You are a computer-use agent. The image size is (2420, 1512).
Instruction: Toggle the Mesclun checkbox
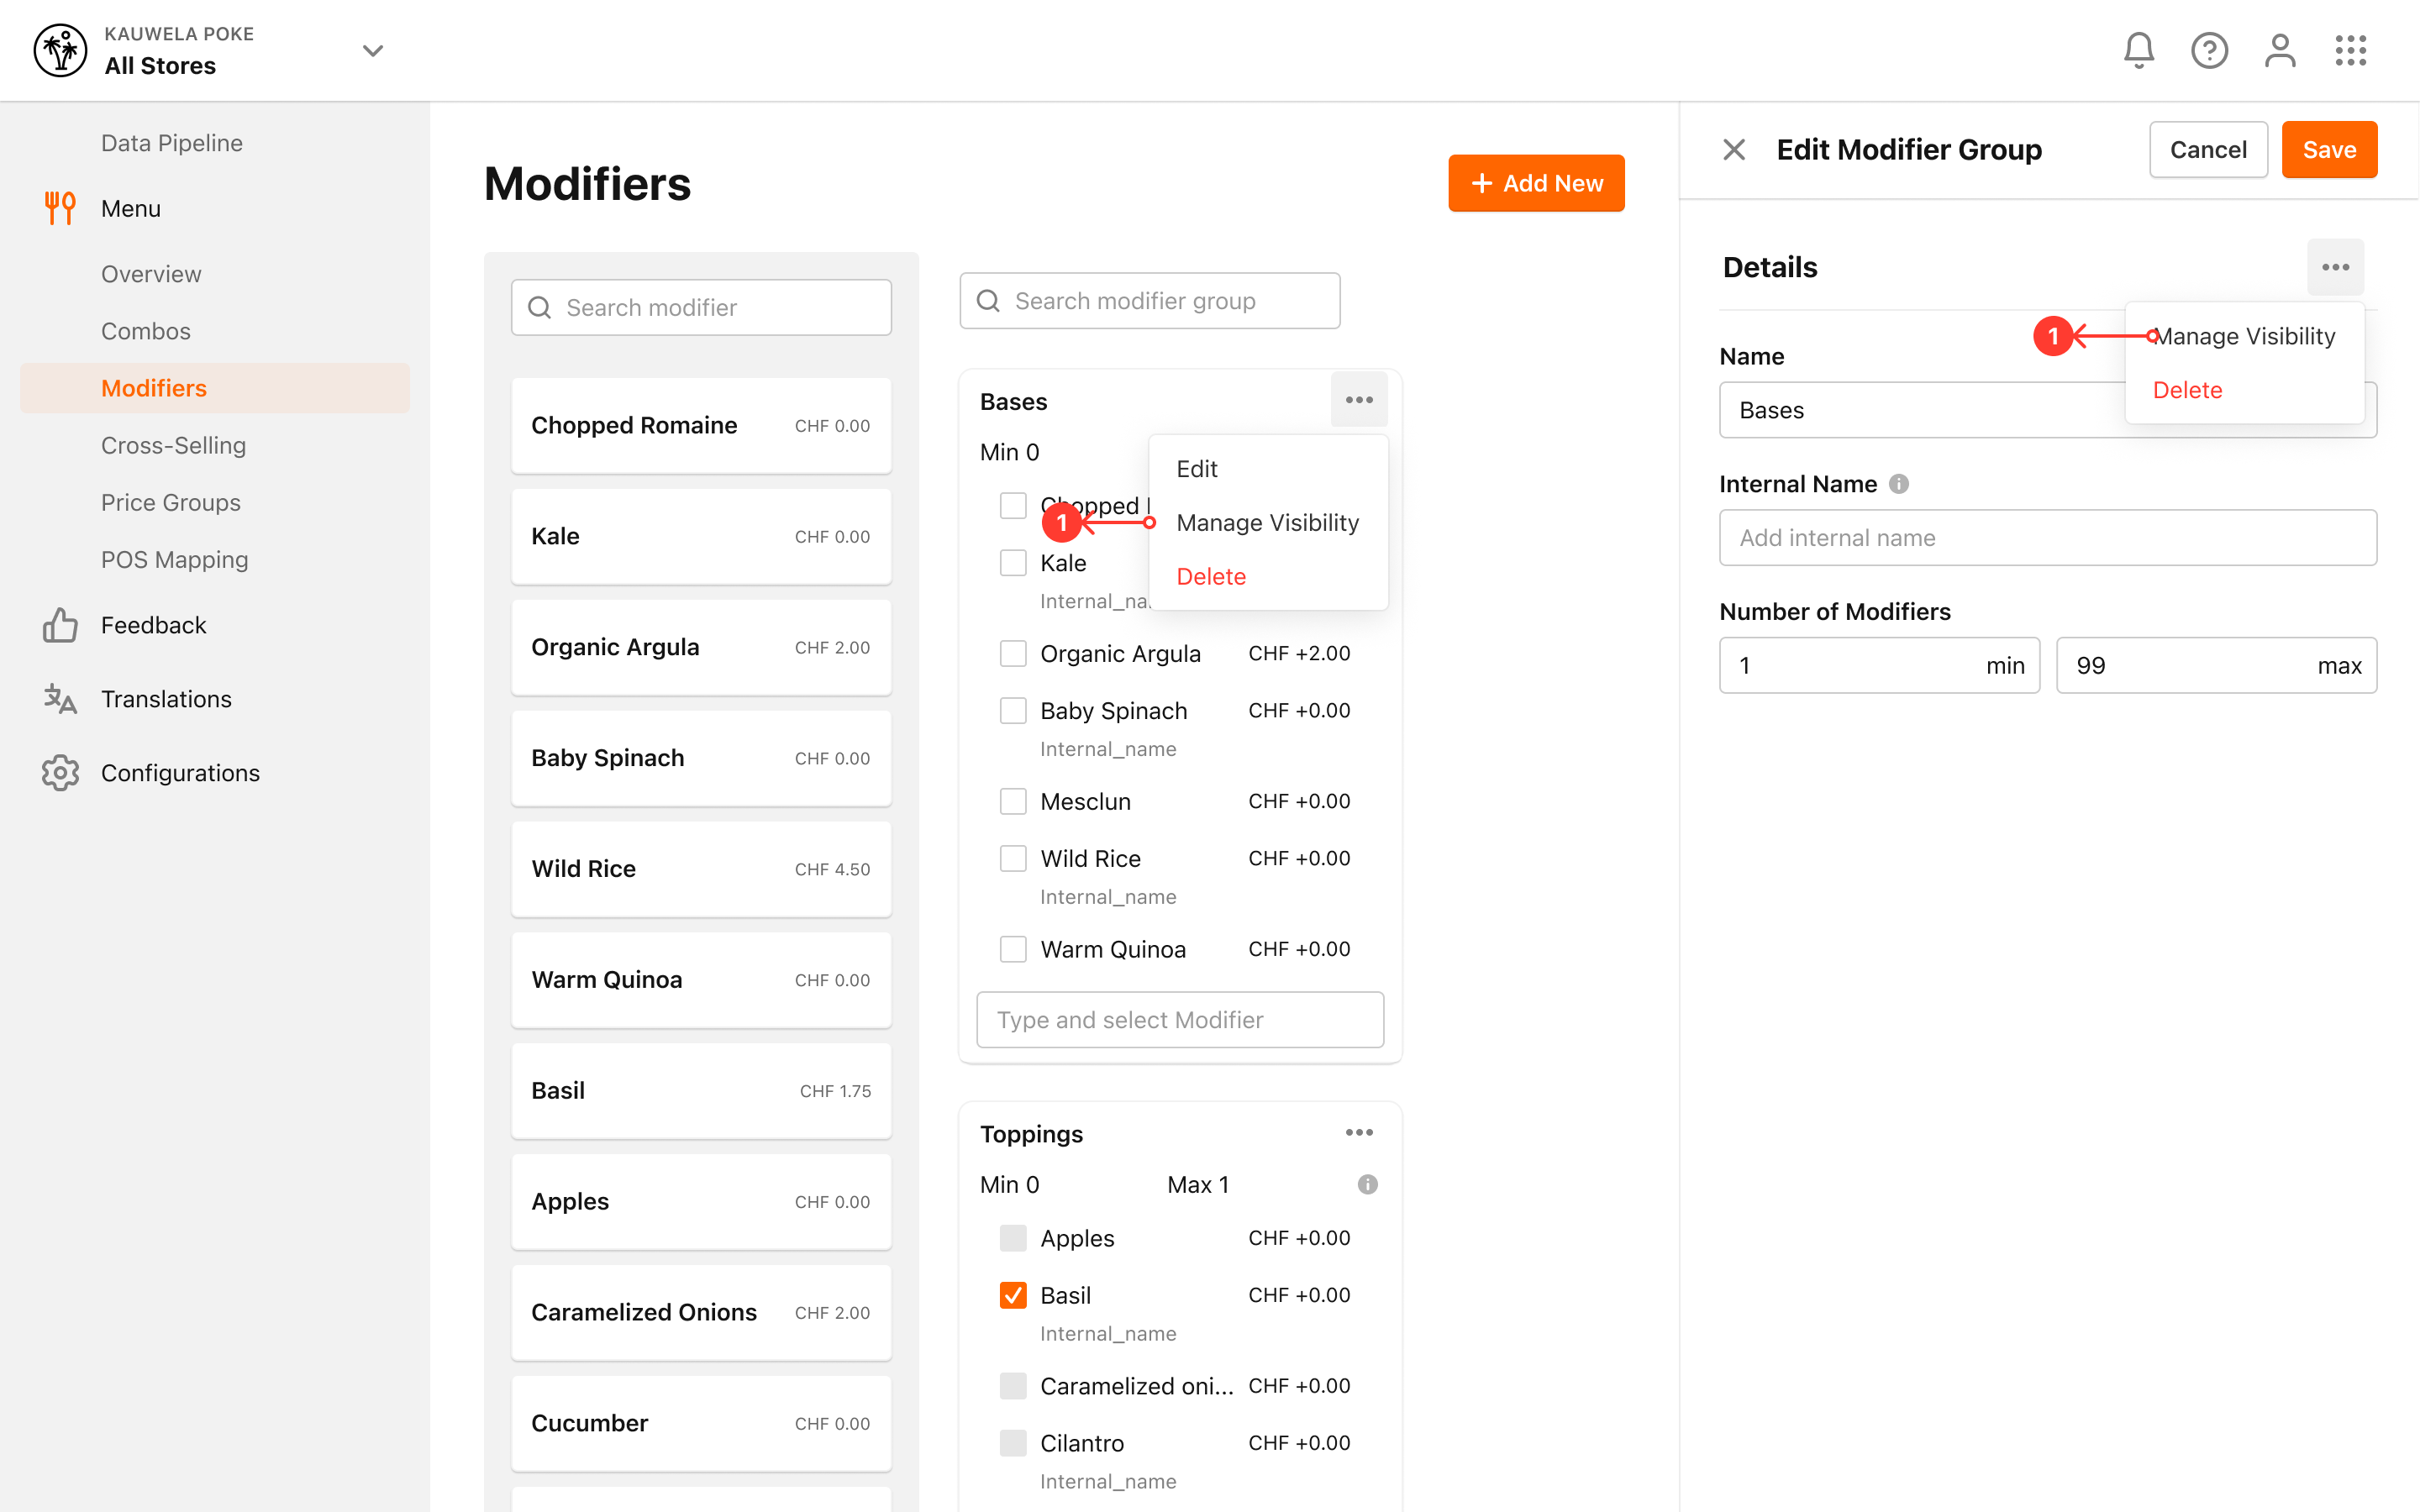(1013, 801)
